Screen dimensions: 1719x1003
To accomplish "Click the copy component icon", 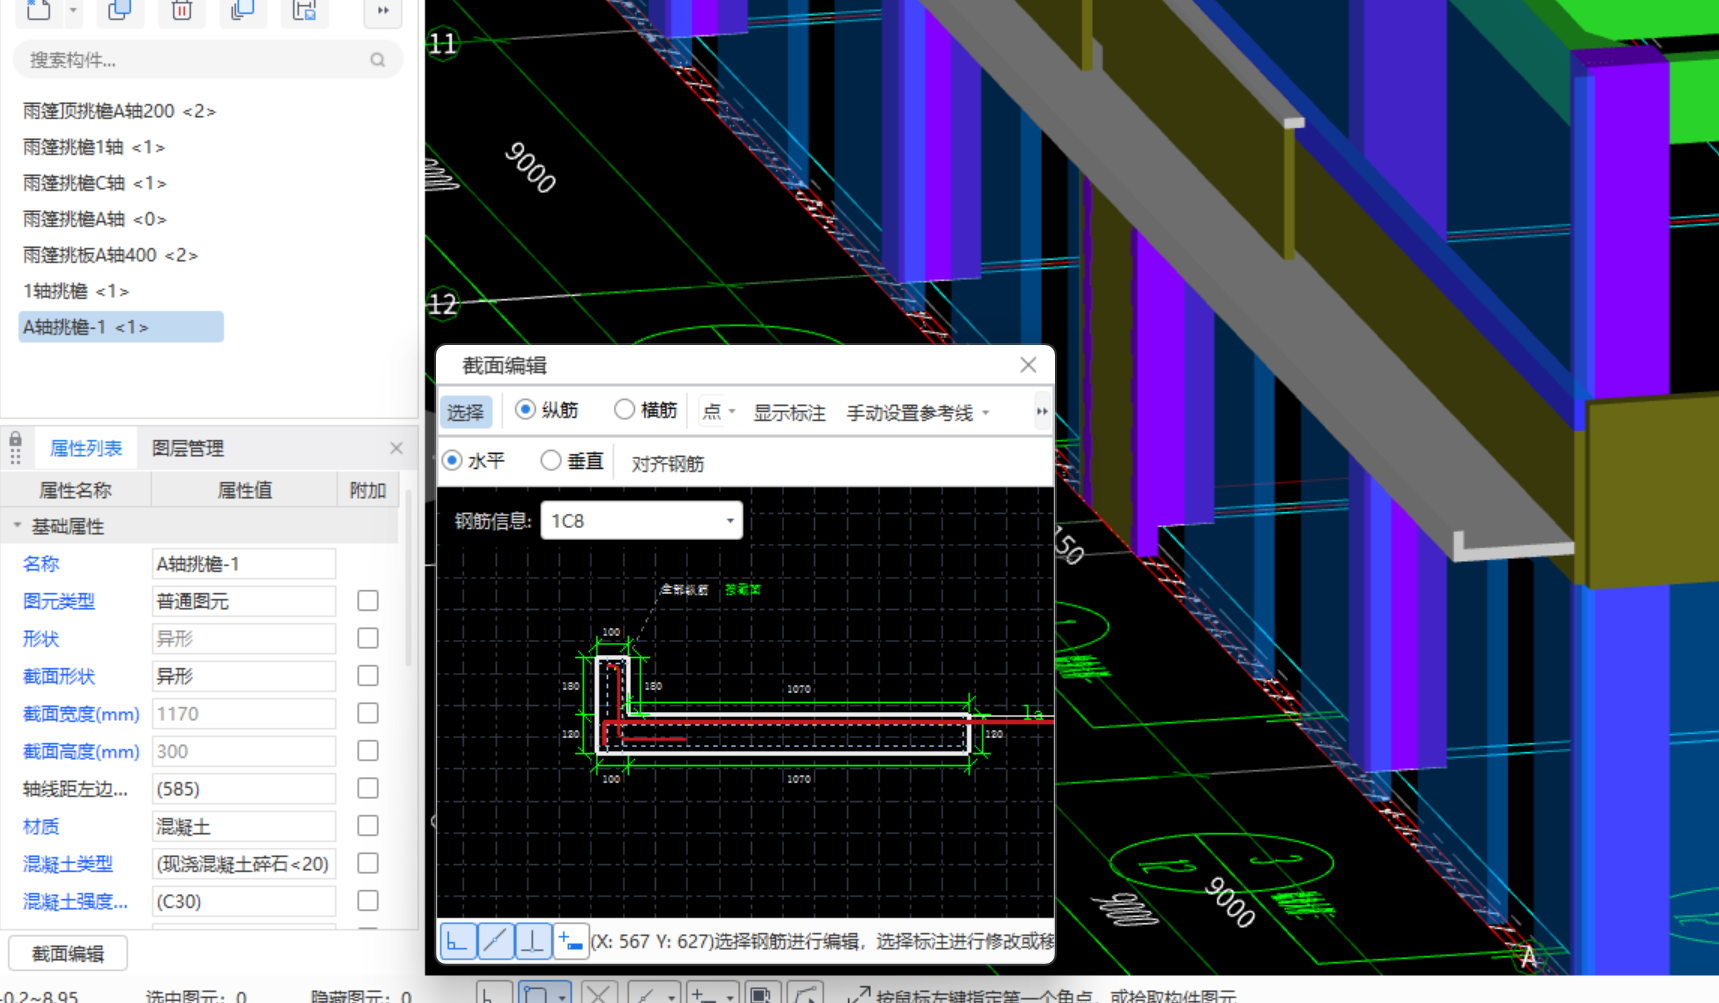I will pos(120,10).
